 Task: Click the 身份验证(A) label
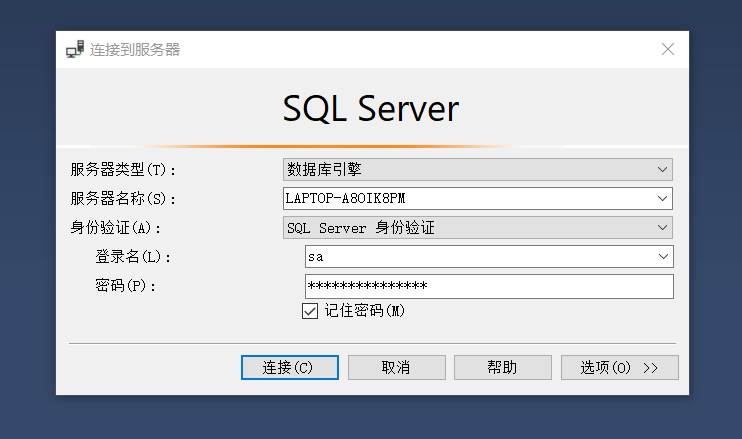pos(115,228)
